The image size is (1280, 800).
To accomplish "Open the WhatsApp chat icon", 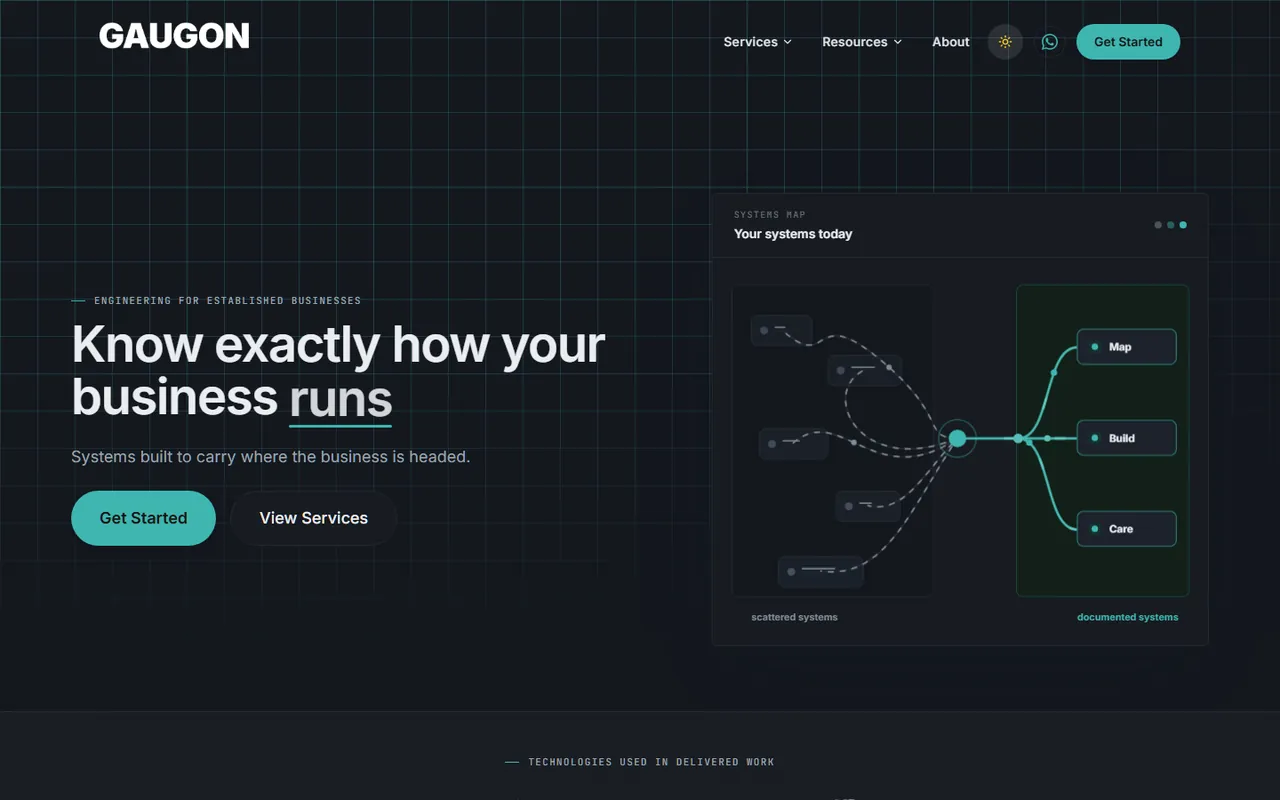I will click(x=1049, y=42).
